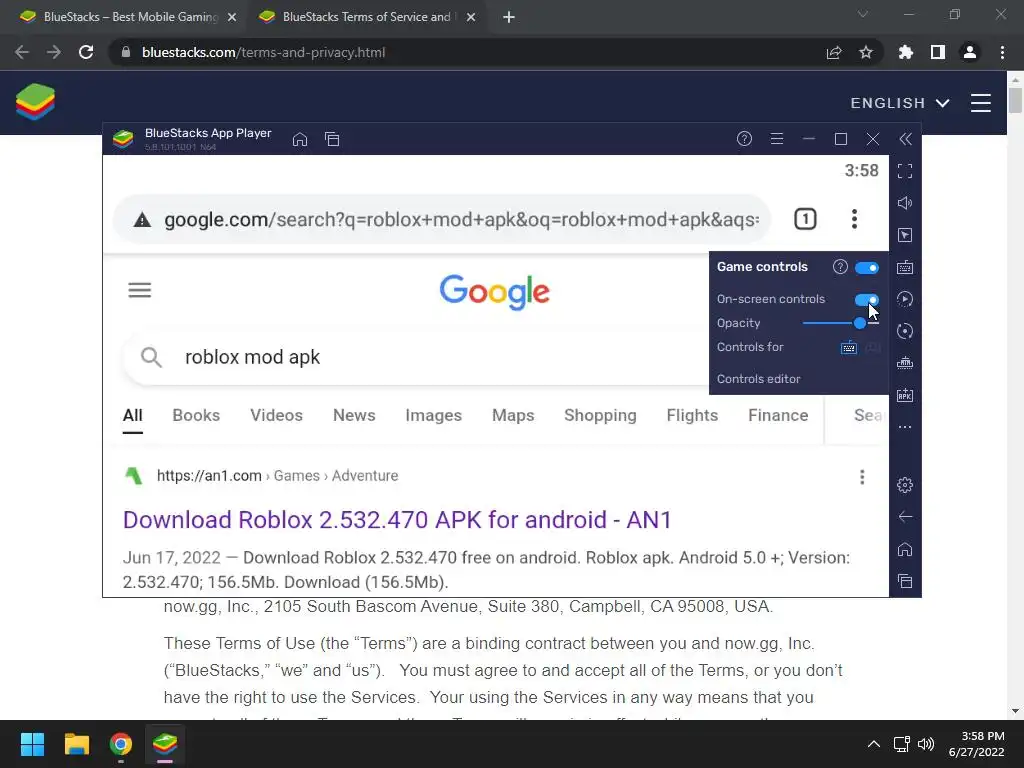
Task: Switch to Shopping search tab
Action: [x=600, y=415]
